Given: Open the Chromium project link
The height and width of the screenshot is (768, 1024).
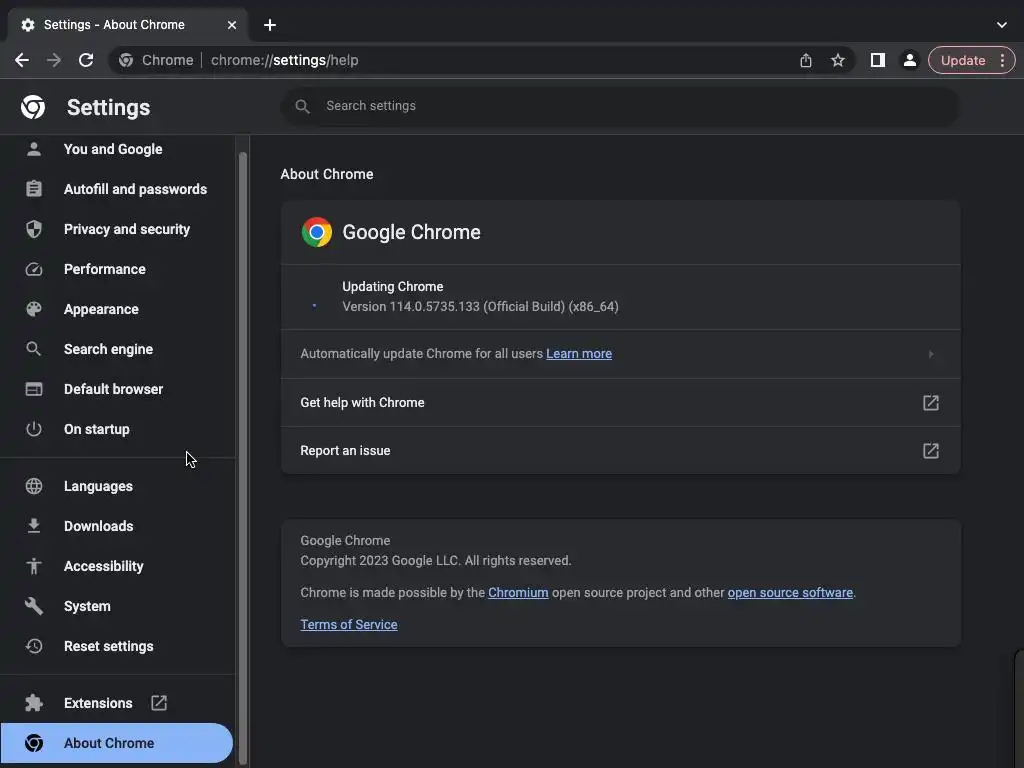Looking at the screenshot, I should 518,593.
